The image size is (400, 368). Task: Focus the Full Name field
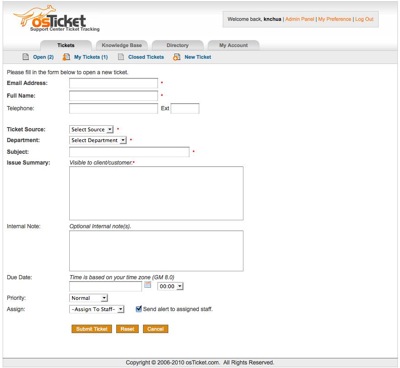(x=113, y=96)
